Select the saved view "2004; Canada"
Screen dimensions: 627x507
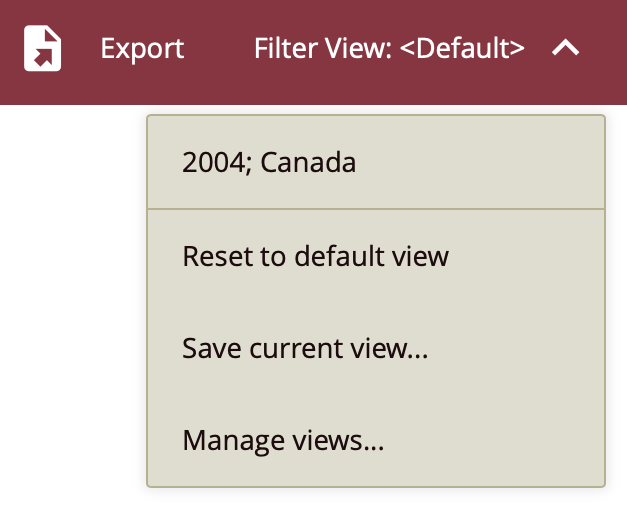coord(269,163)
